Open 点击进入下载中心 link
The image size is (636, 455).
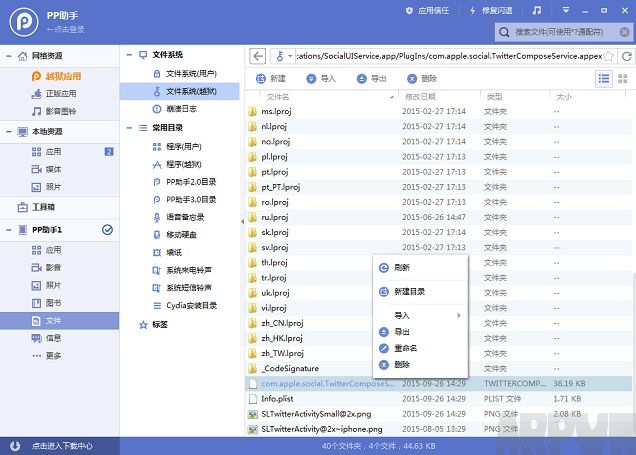tap(62, 446)
